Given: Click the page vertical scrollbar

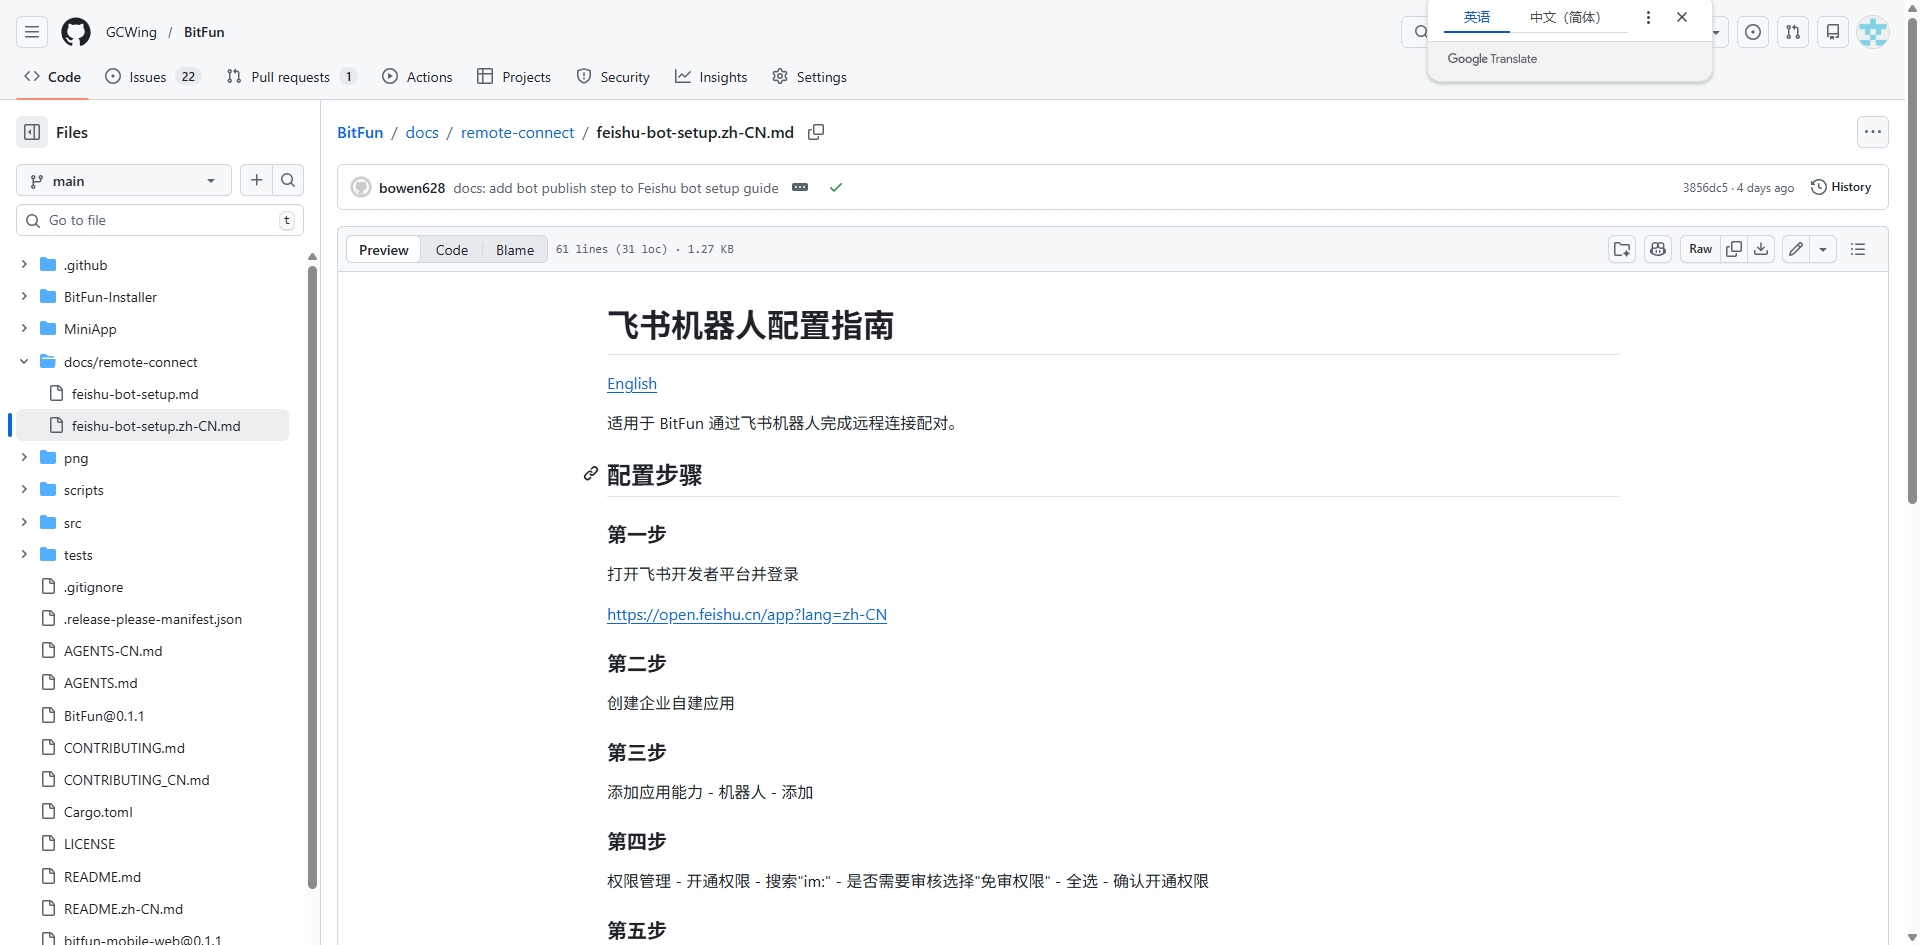Looking at the screenshot, I should click(x=1912, y=260).
